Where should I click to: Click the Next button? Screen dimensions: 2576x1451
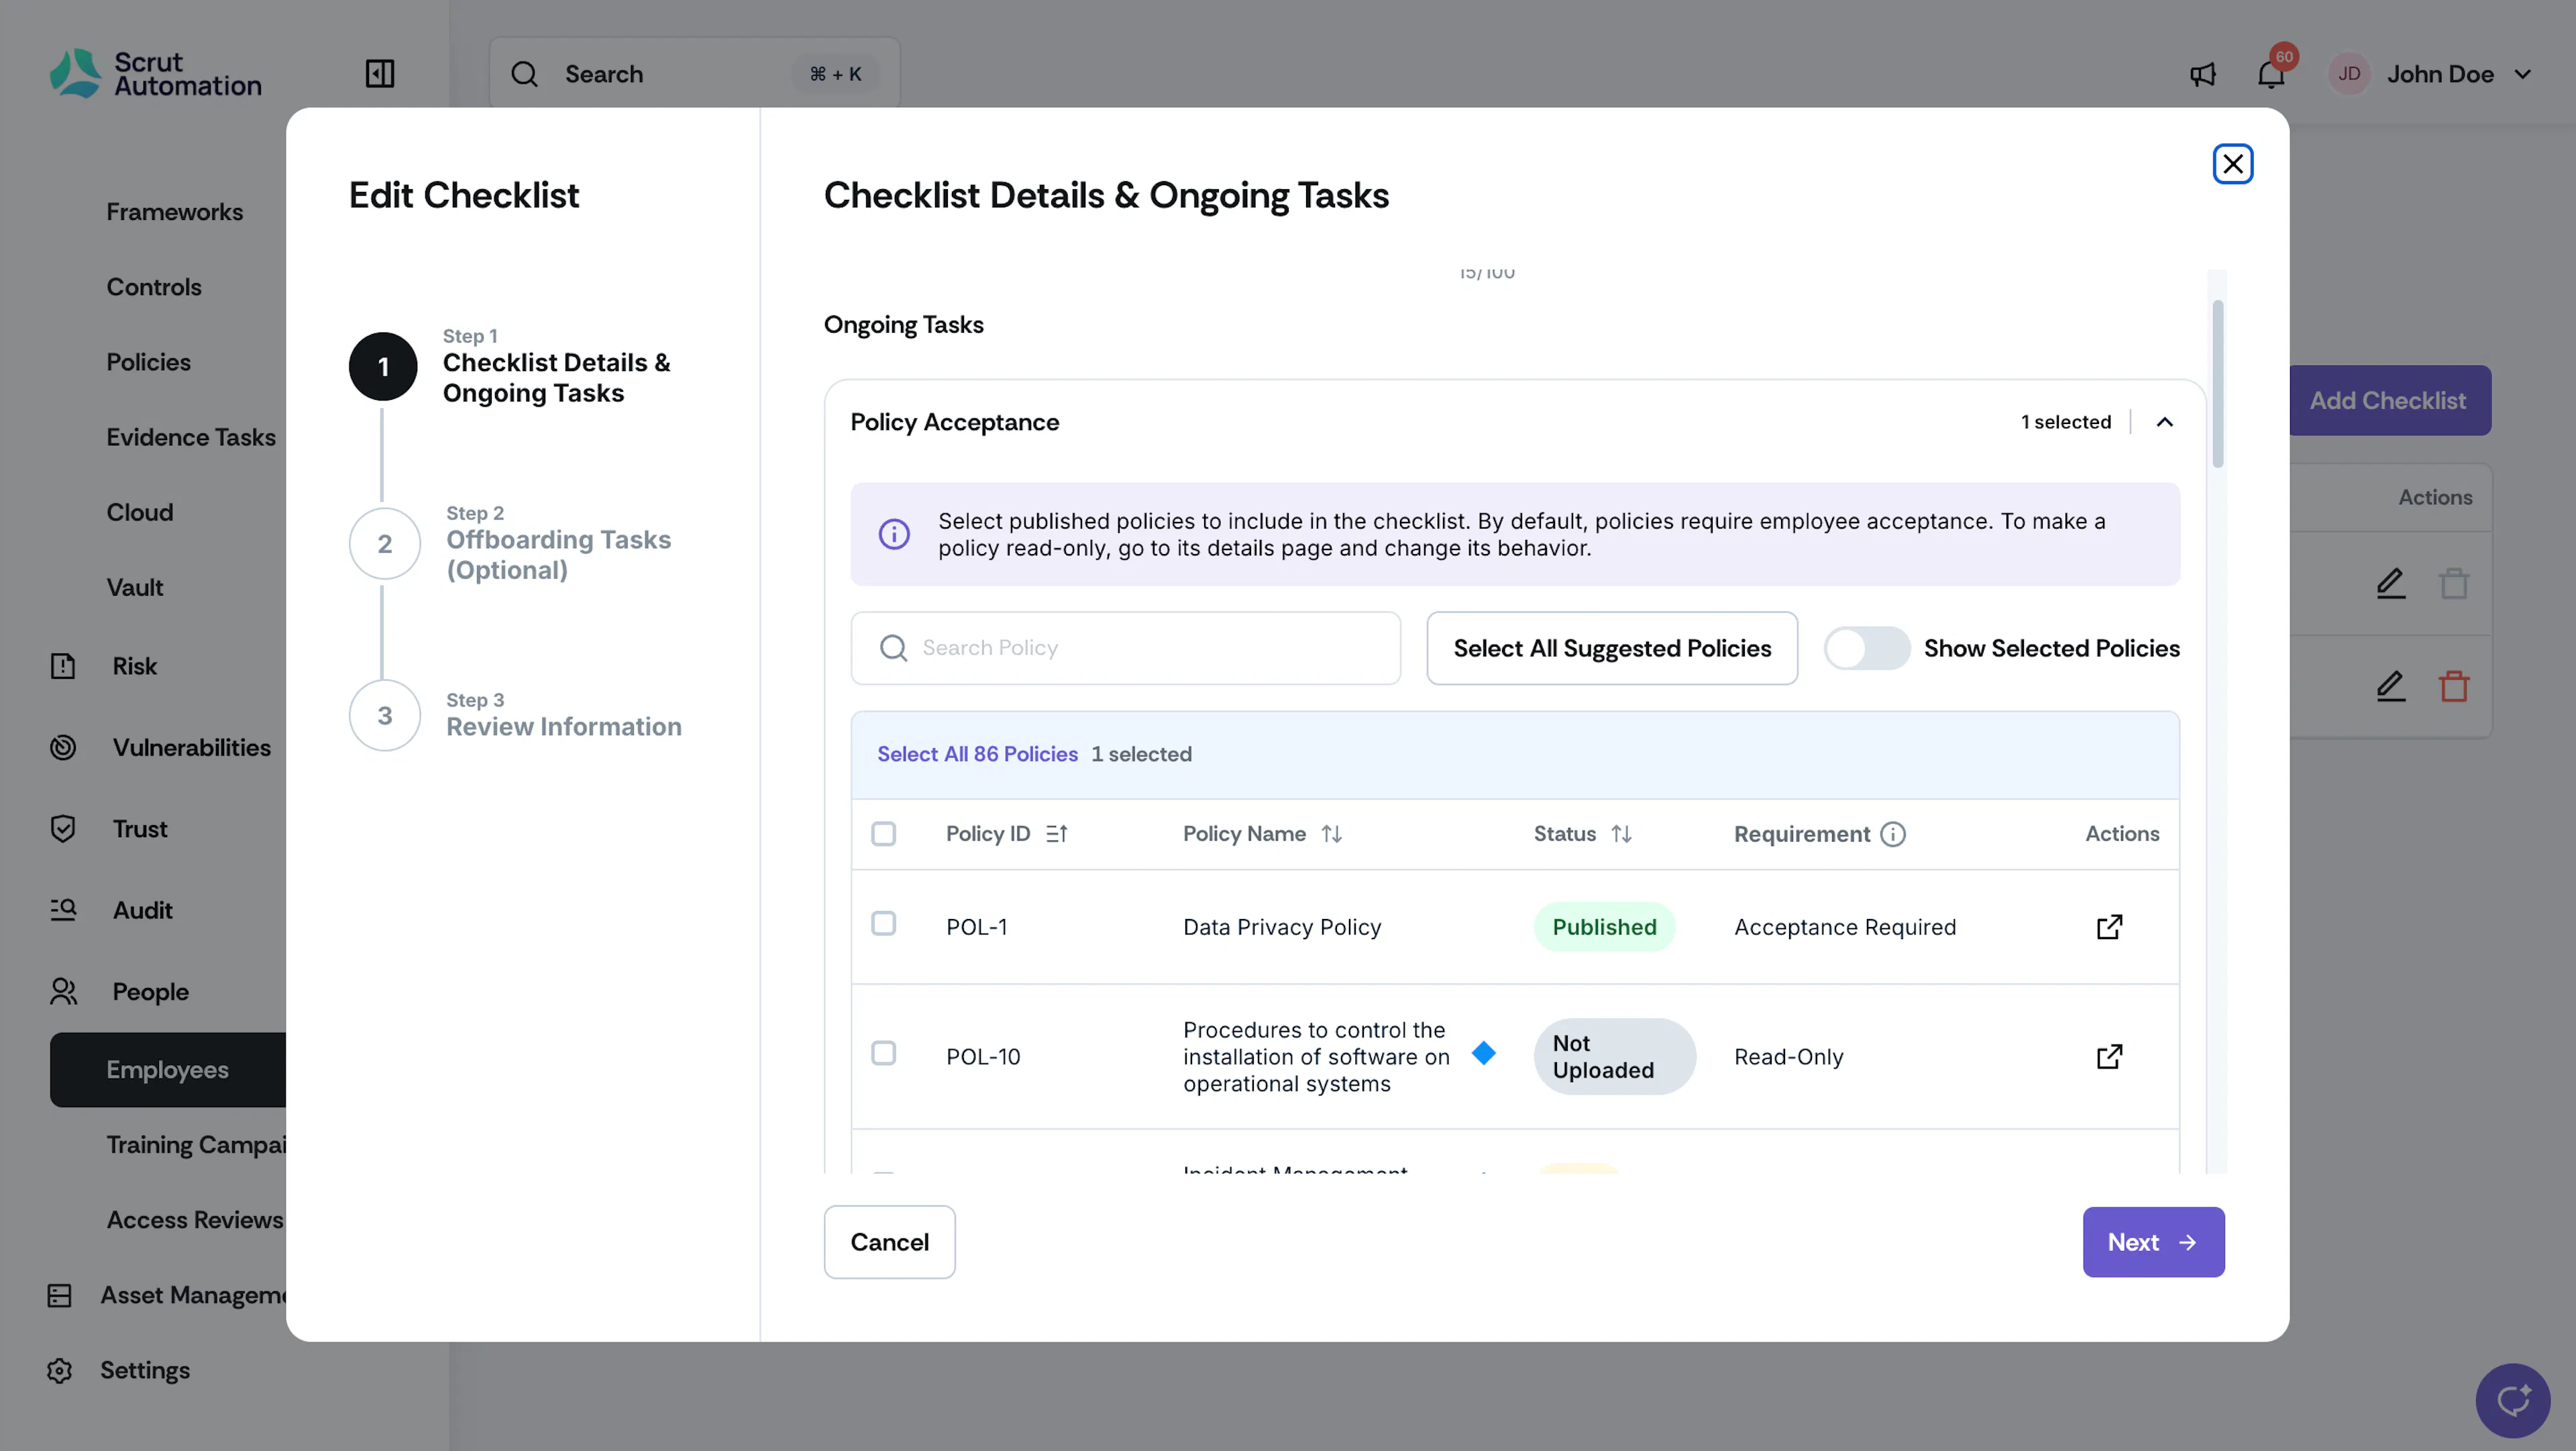tap(2153, 1242)
